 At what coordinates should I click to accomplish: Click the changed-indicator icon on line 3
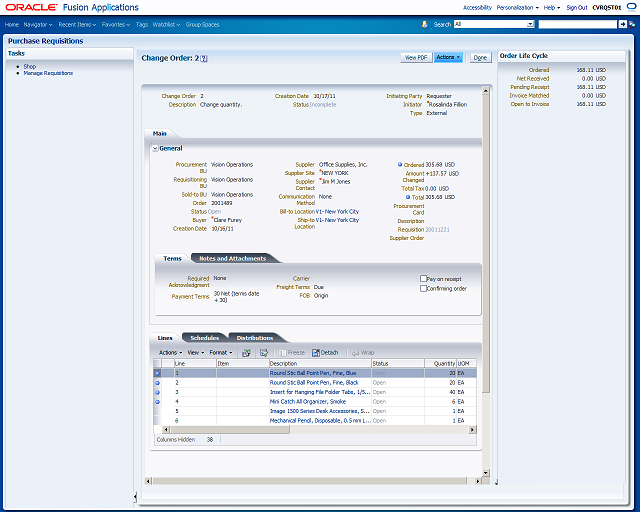point(157,392)
